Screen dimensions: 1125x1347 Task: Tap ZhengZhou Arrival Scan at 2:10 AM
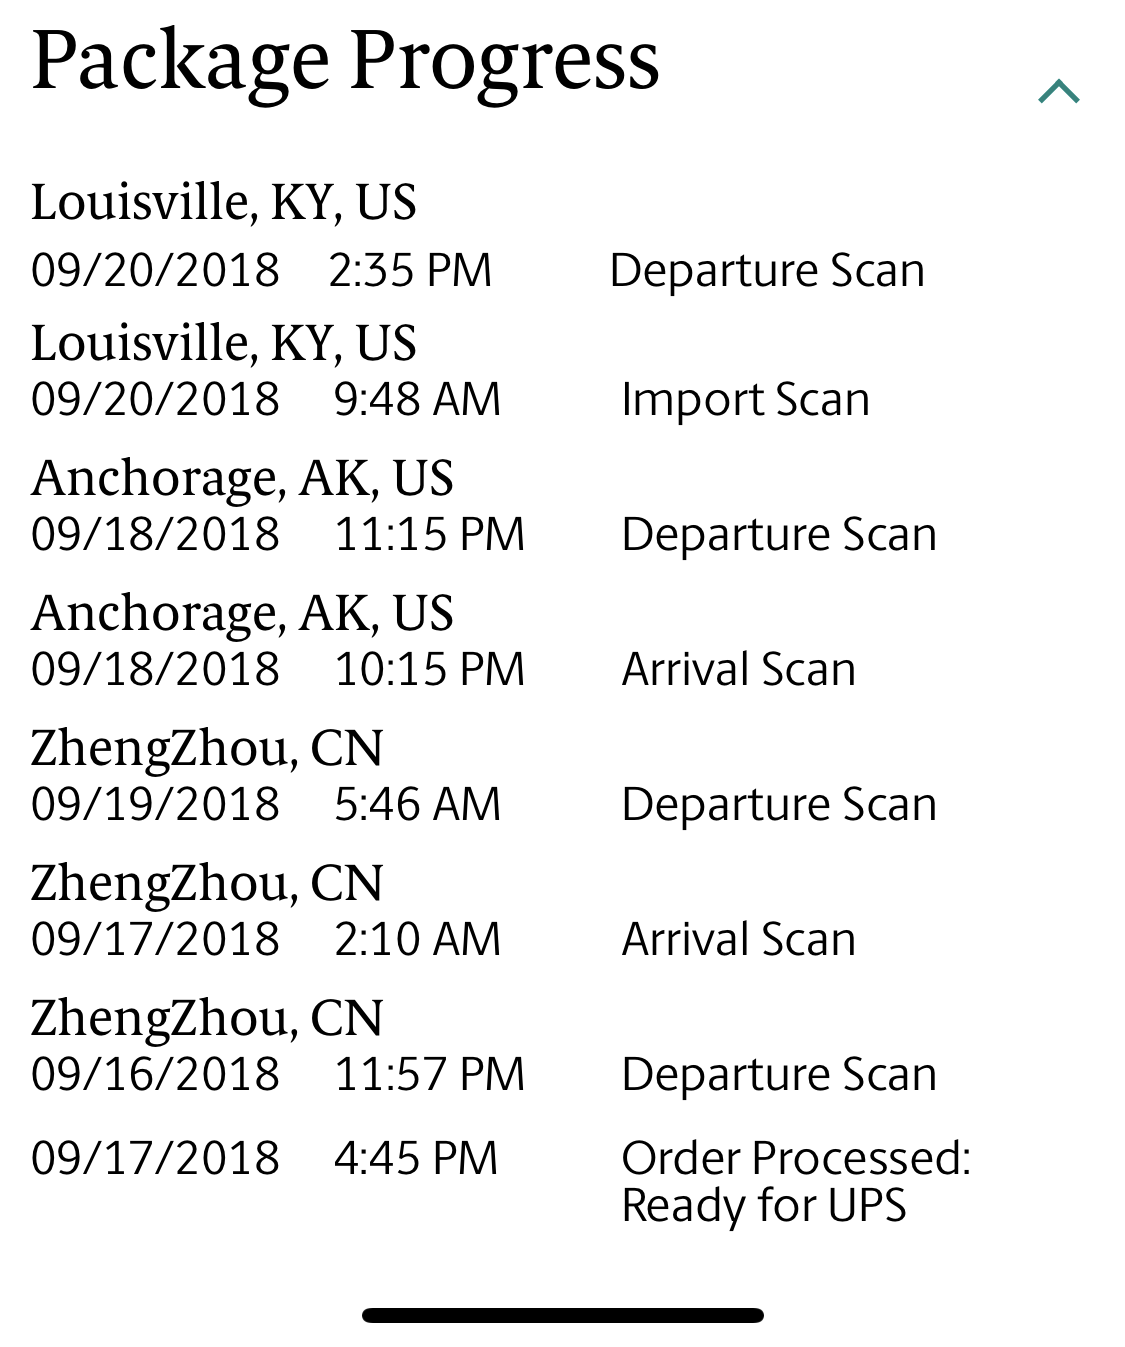point(739,939)
